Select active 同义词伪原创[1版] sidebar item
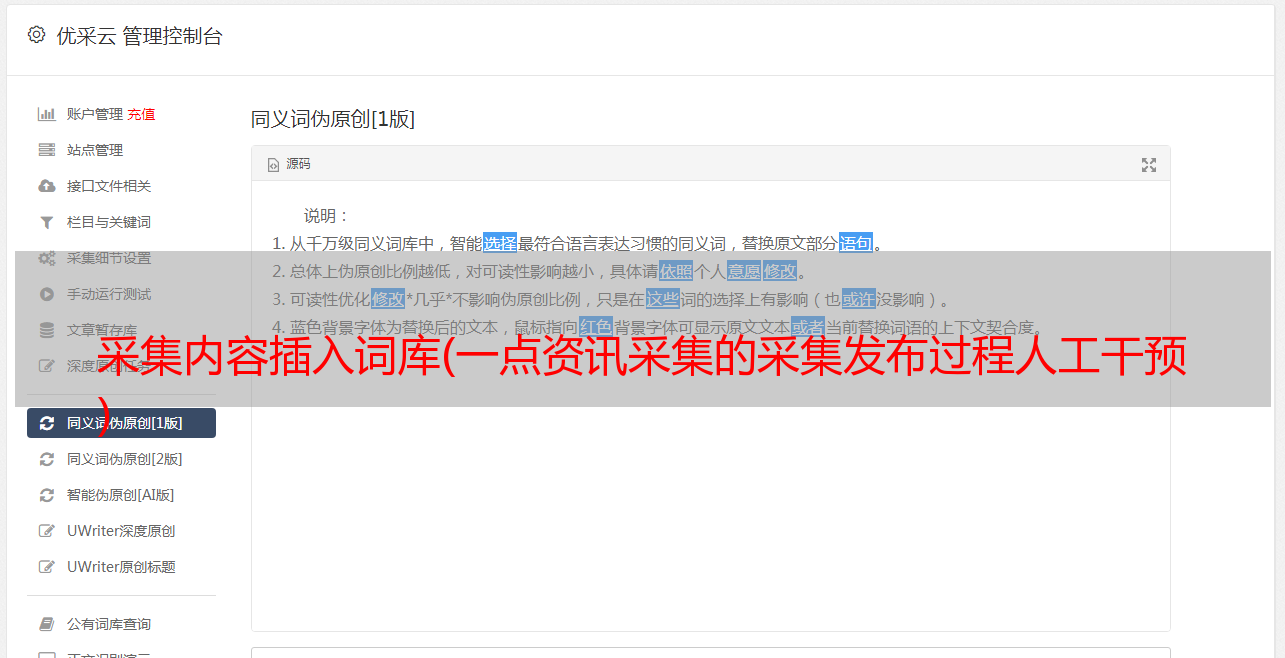Image resolution: width=1285 pixels, height=658 pixels. coord(121,423)
